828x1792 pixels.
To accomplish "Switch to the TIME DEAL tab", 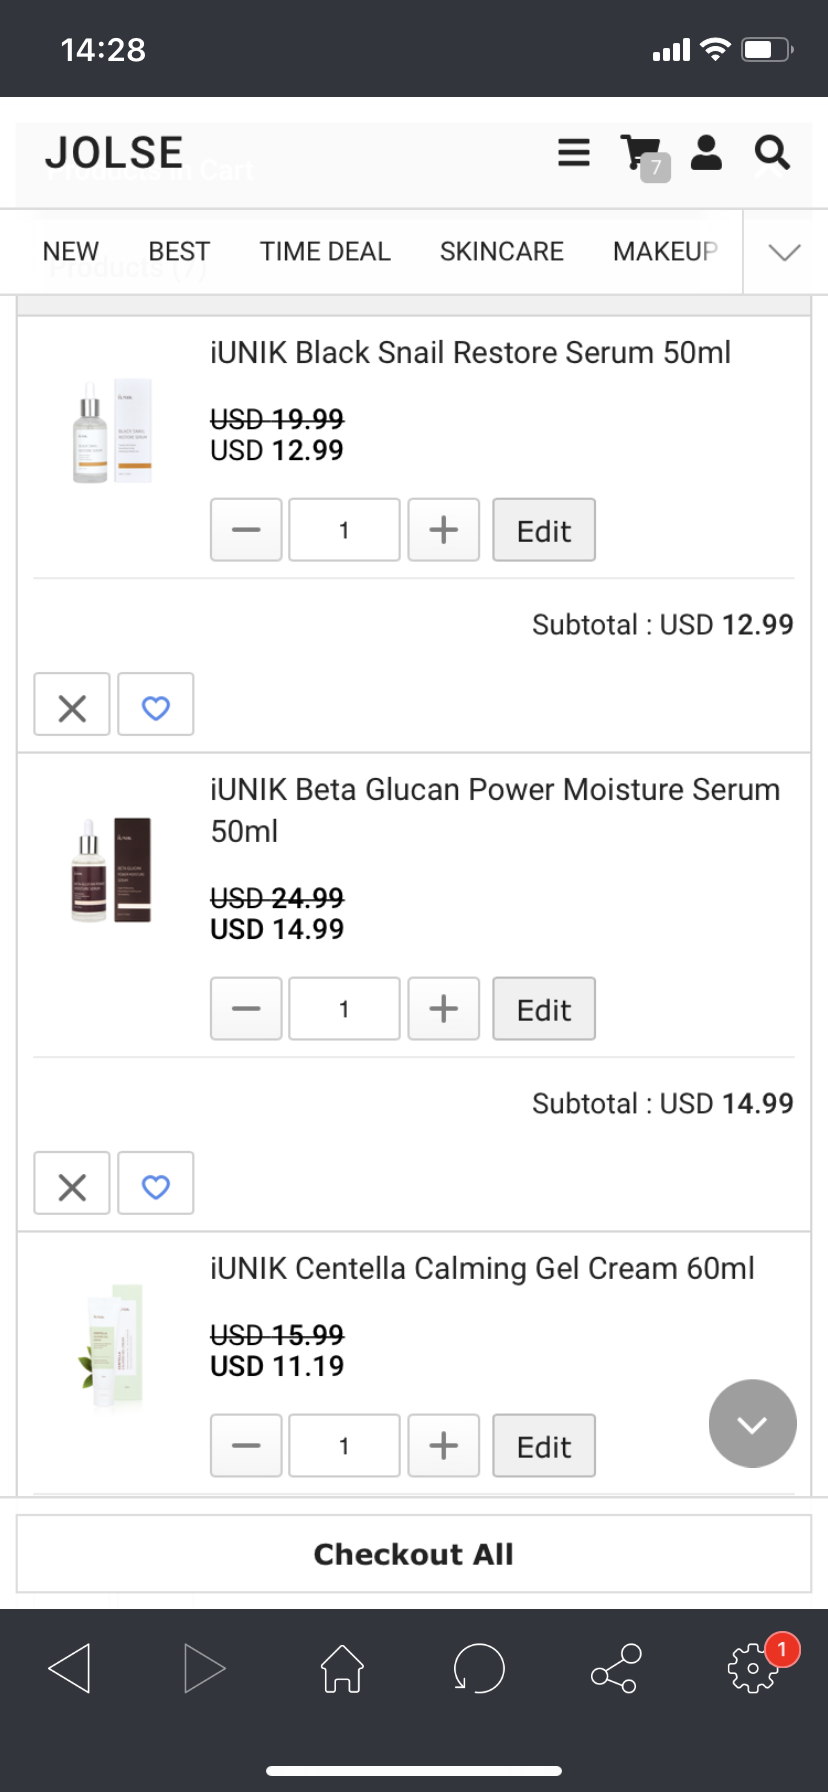I will click(x=325, y=252).
